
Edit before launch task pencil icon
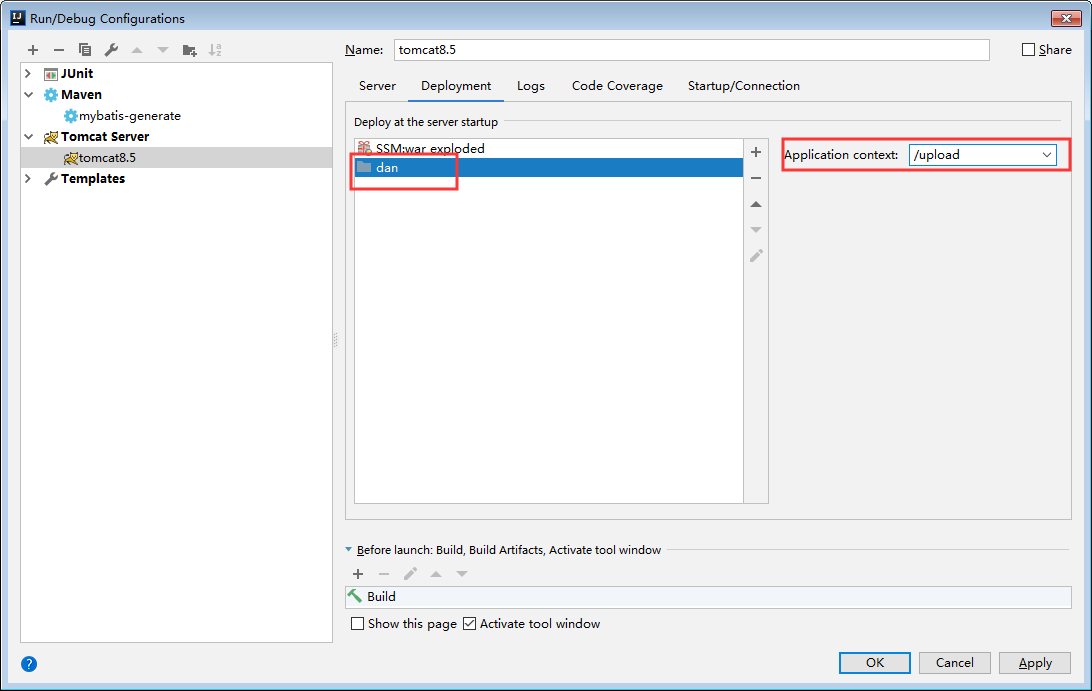pyautogui.click(x=410, y=574)
